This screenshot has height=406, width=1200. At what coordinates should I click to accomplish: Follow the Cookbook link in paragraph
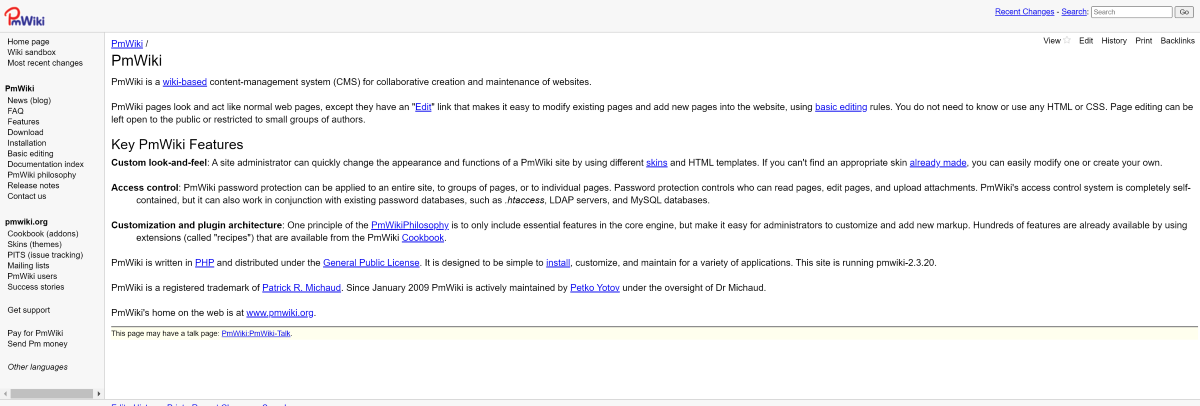coord(423,238)
